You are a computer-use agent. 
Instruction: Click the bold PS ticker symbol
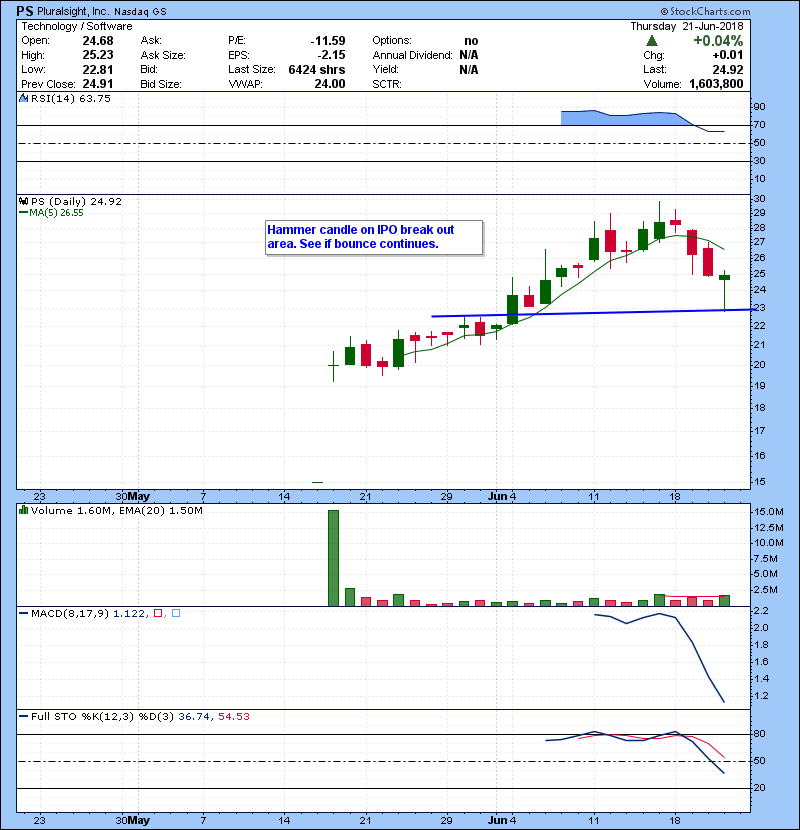click(x=26, y=10)
